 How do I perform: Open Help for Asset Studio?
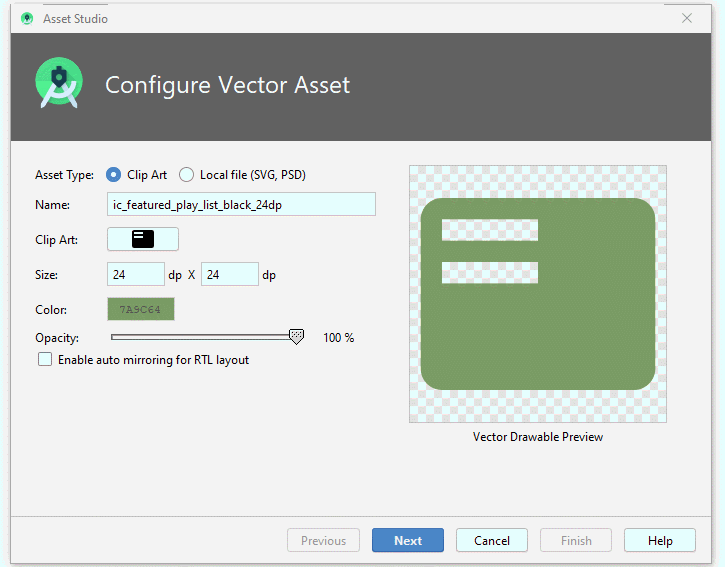pyautogui.click(x=660, y=540)
